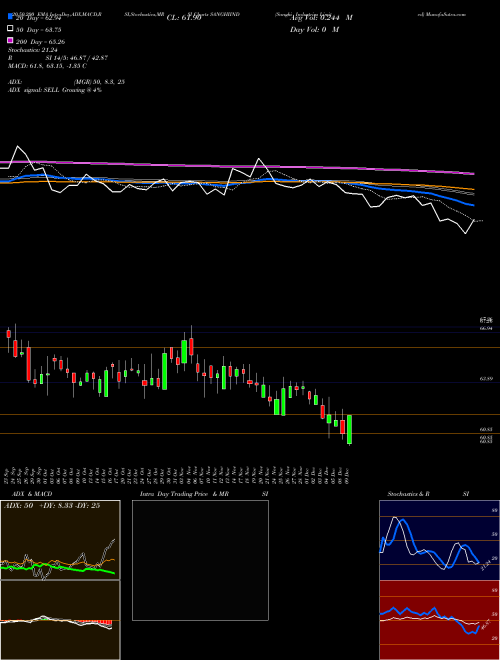500x660 pixels.
Task: Click the last green candlestick on the price chart
Action: [349, 430]
